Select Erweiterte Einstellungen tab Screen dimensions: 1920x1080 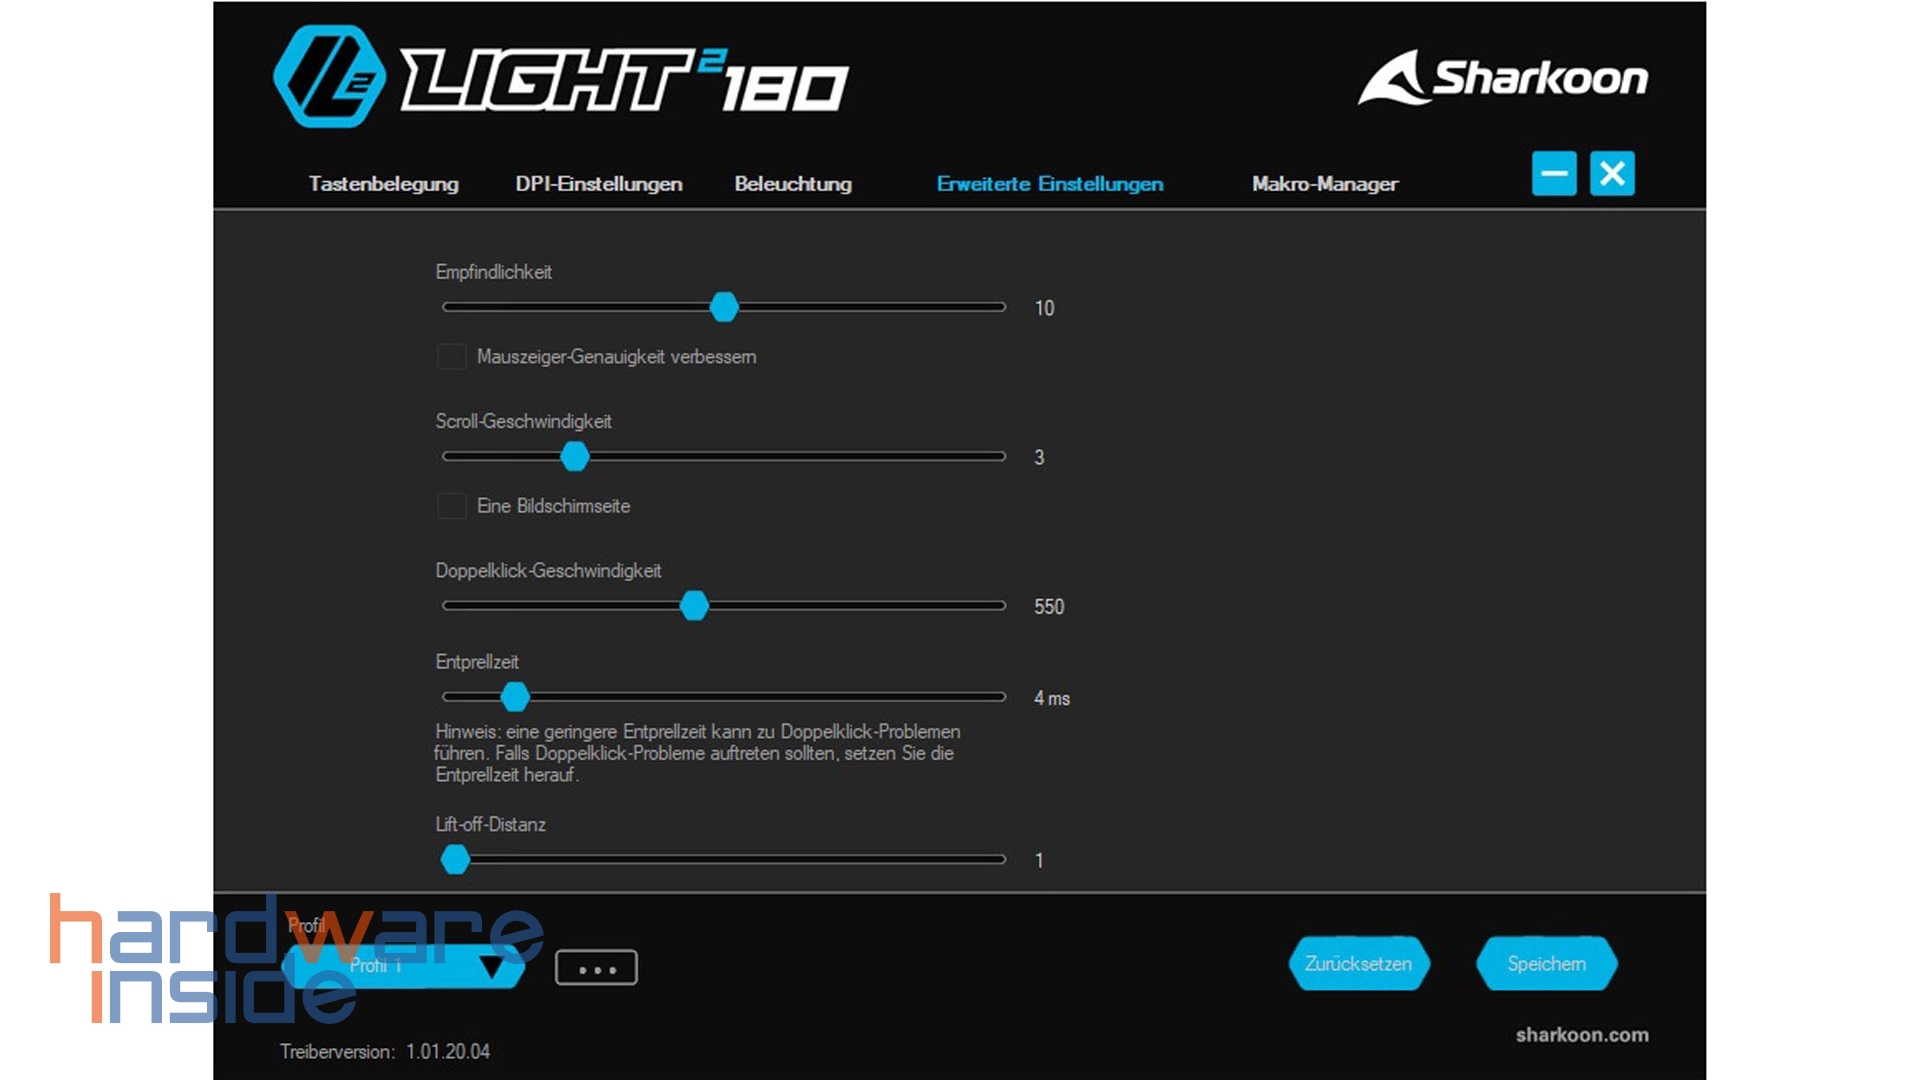click(x=1050, y=184)
